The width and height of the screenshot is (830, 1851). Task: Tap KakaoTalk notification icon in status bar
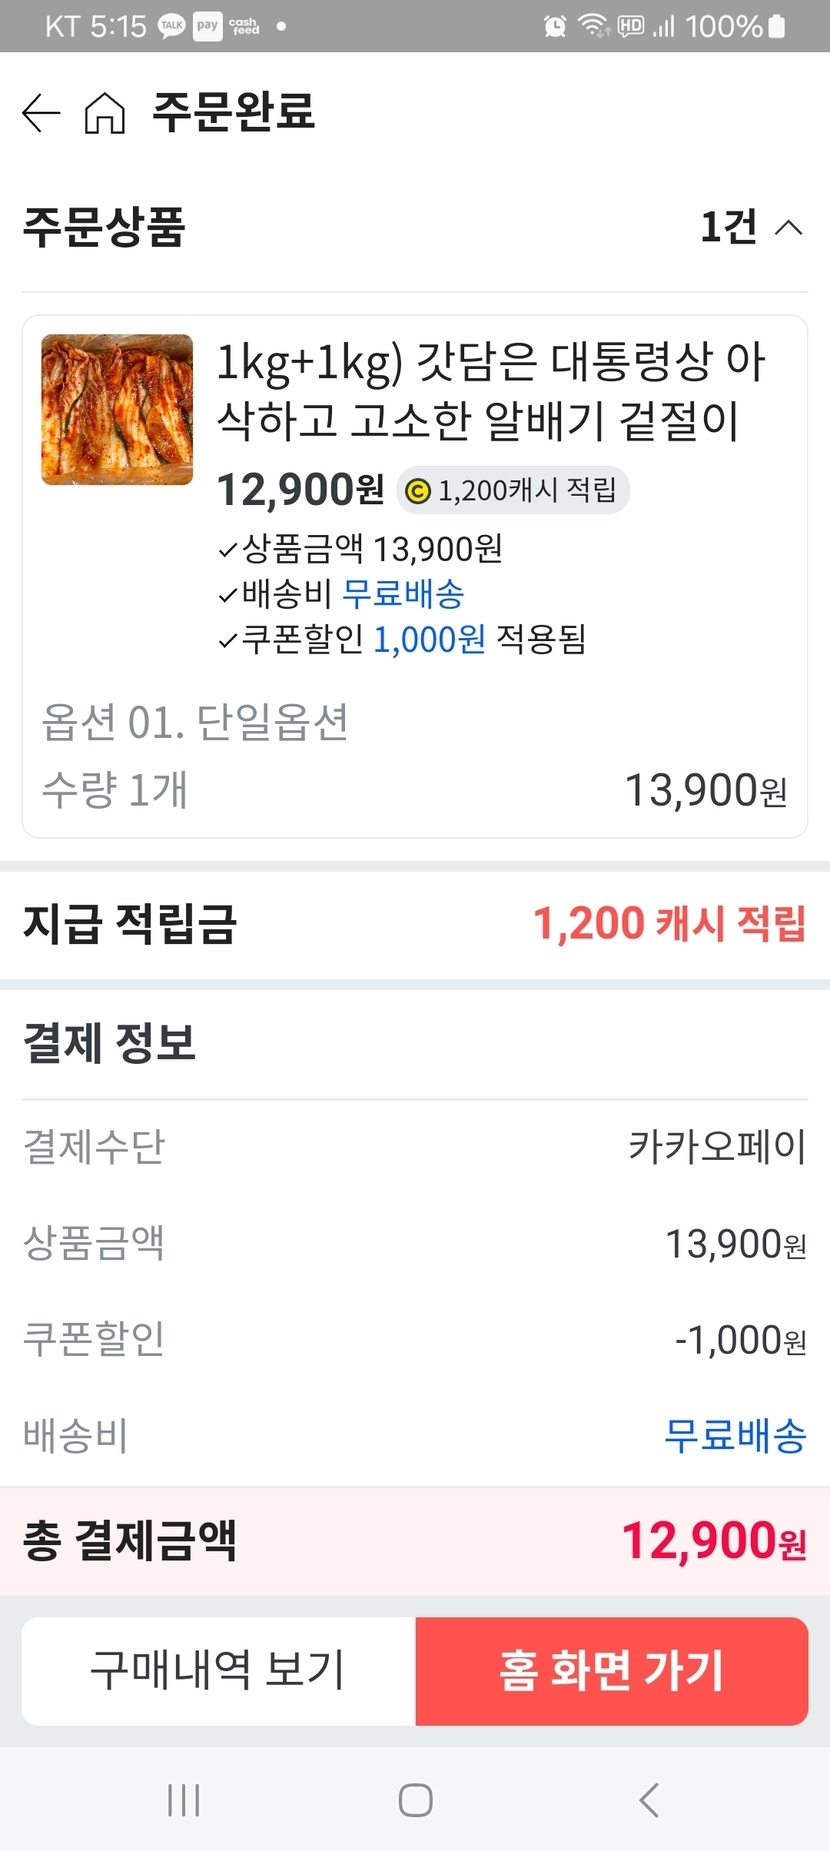click(172, 26)
